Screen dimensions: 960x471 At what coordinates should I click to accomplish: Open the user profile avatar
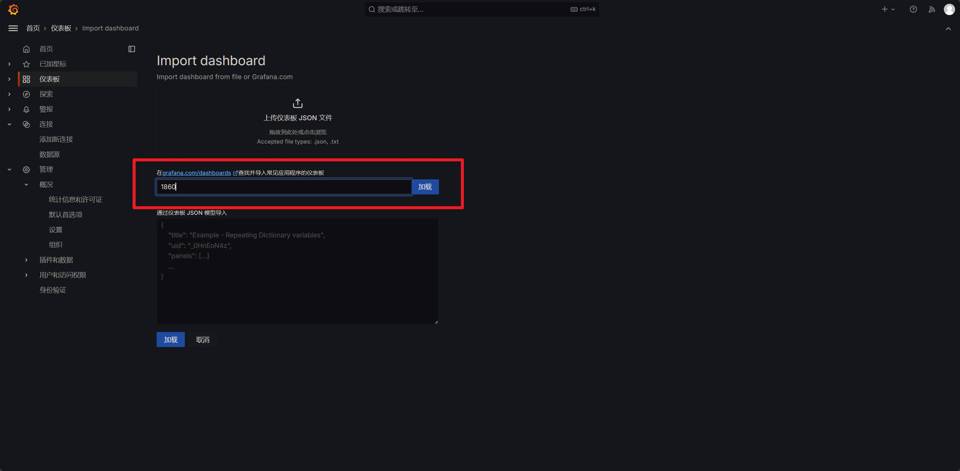pyautogui.click(x=949, y=9)
